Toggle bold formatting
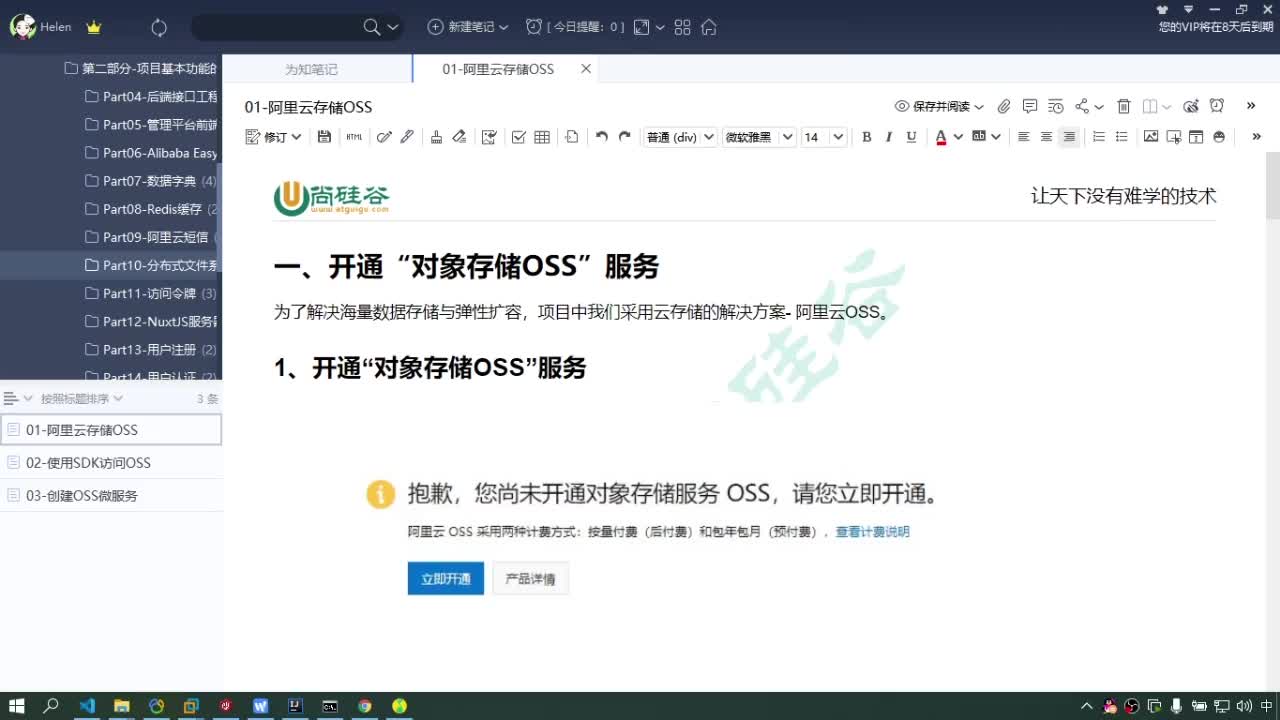The width and height of the screenshot is (1280, 720). 867,137
